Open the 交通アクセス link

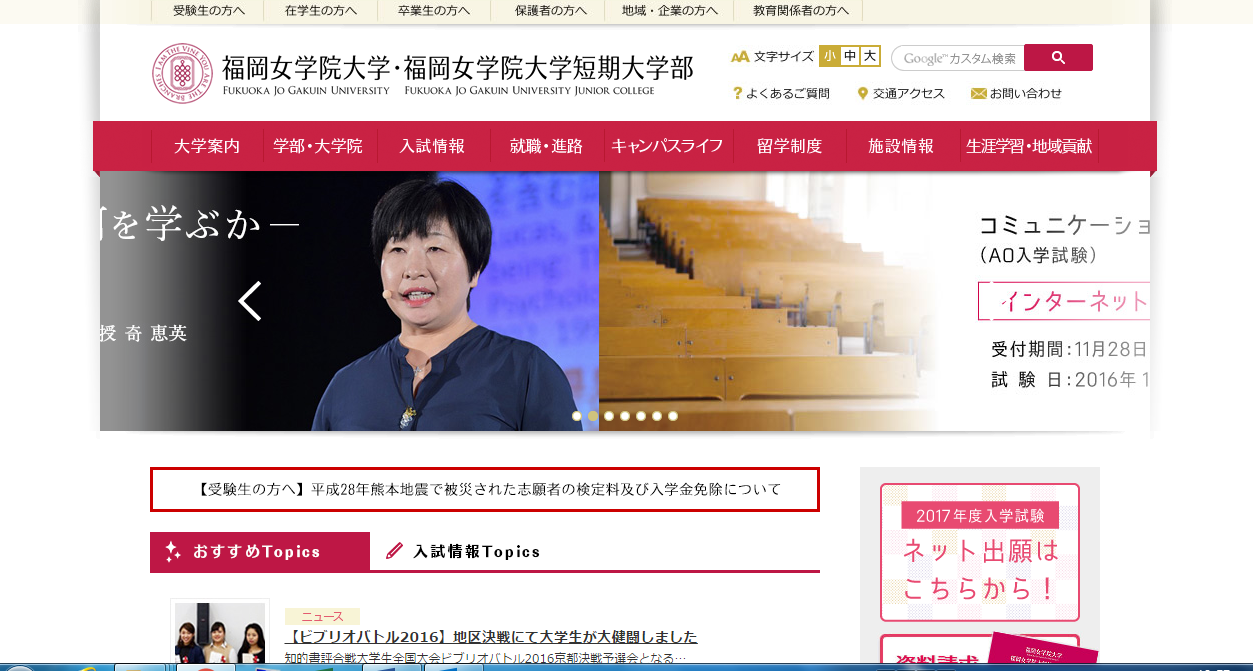908,93
